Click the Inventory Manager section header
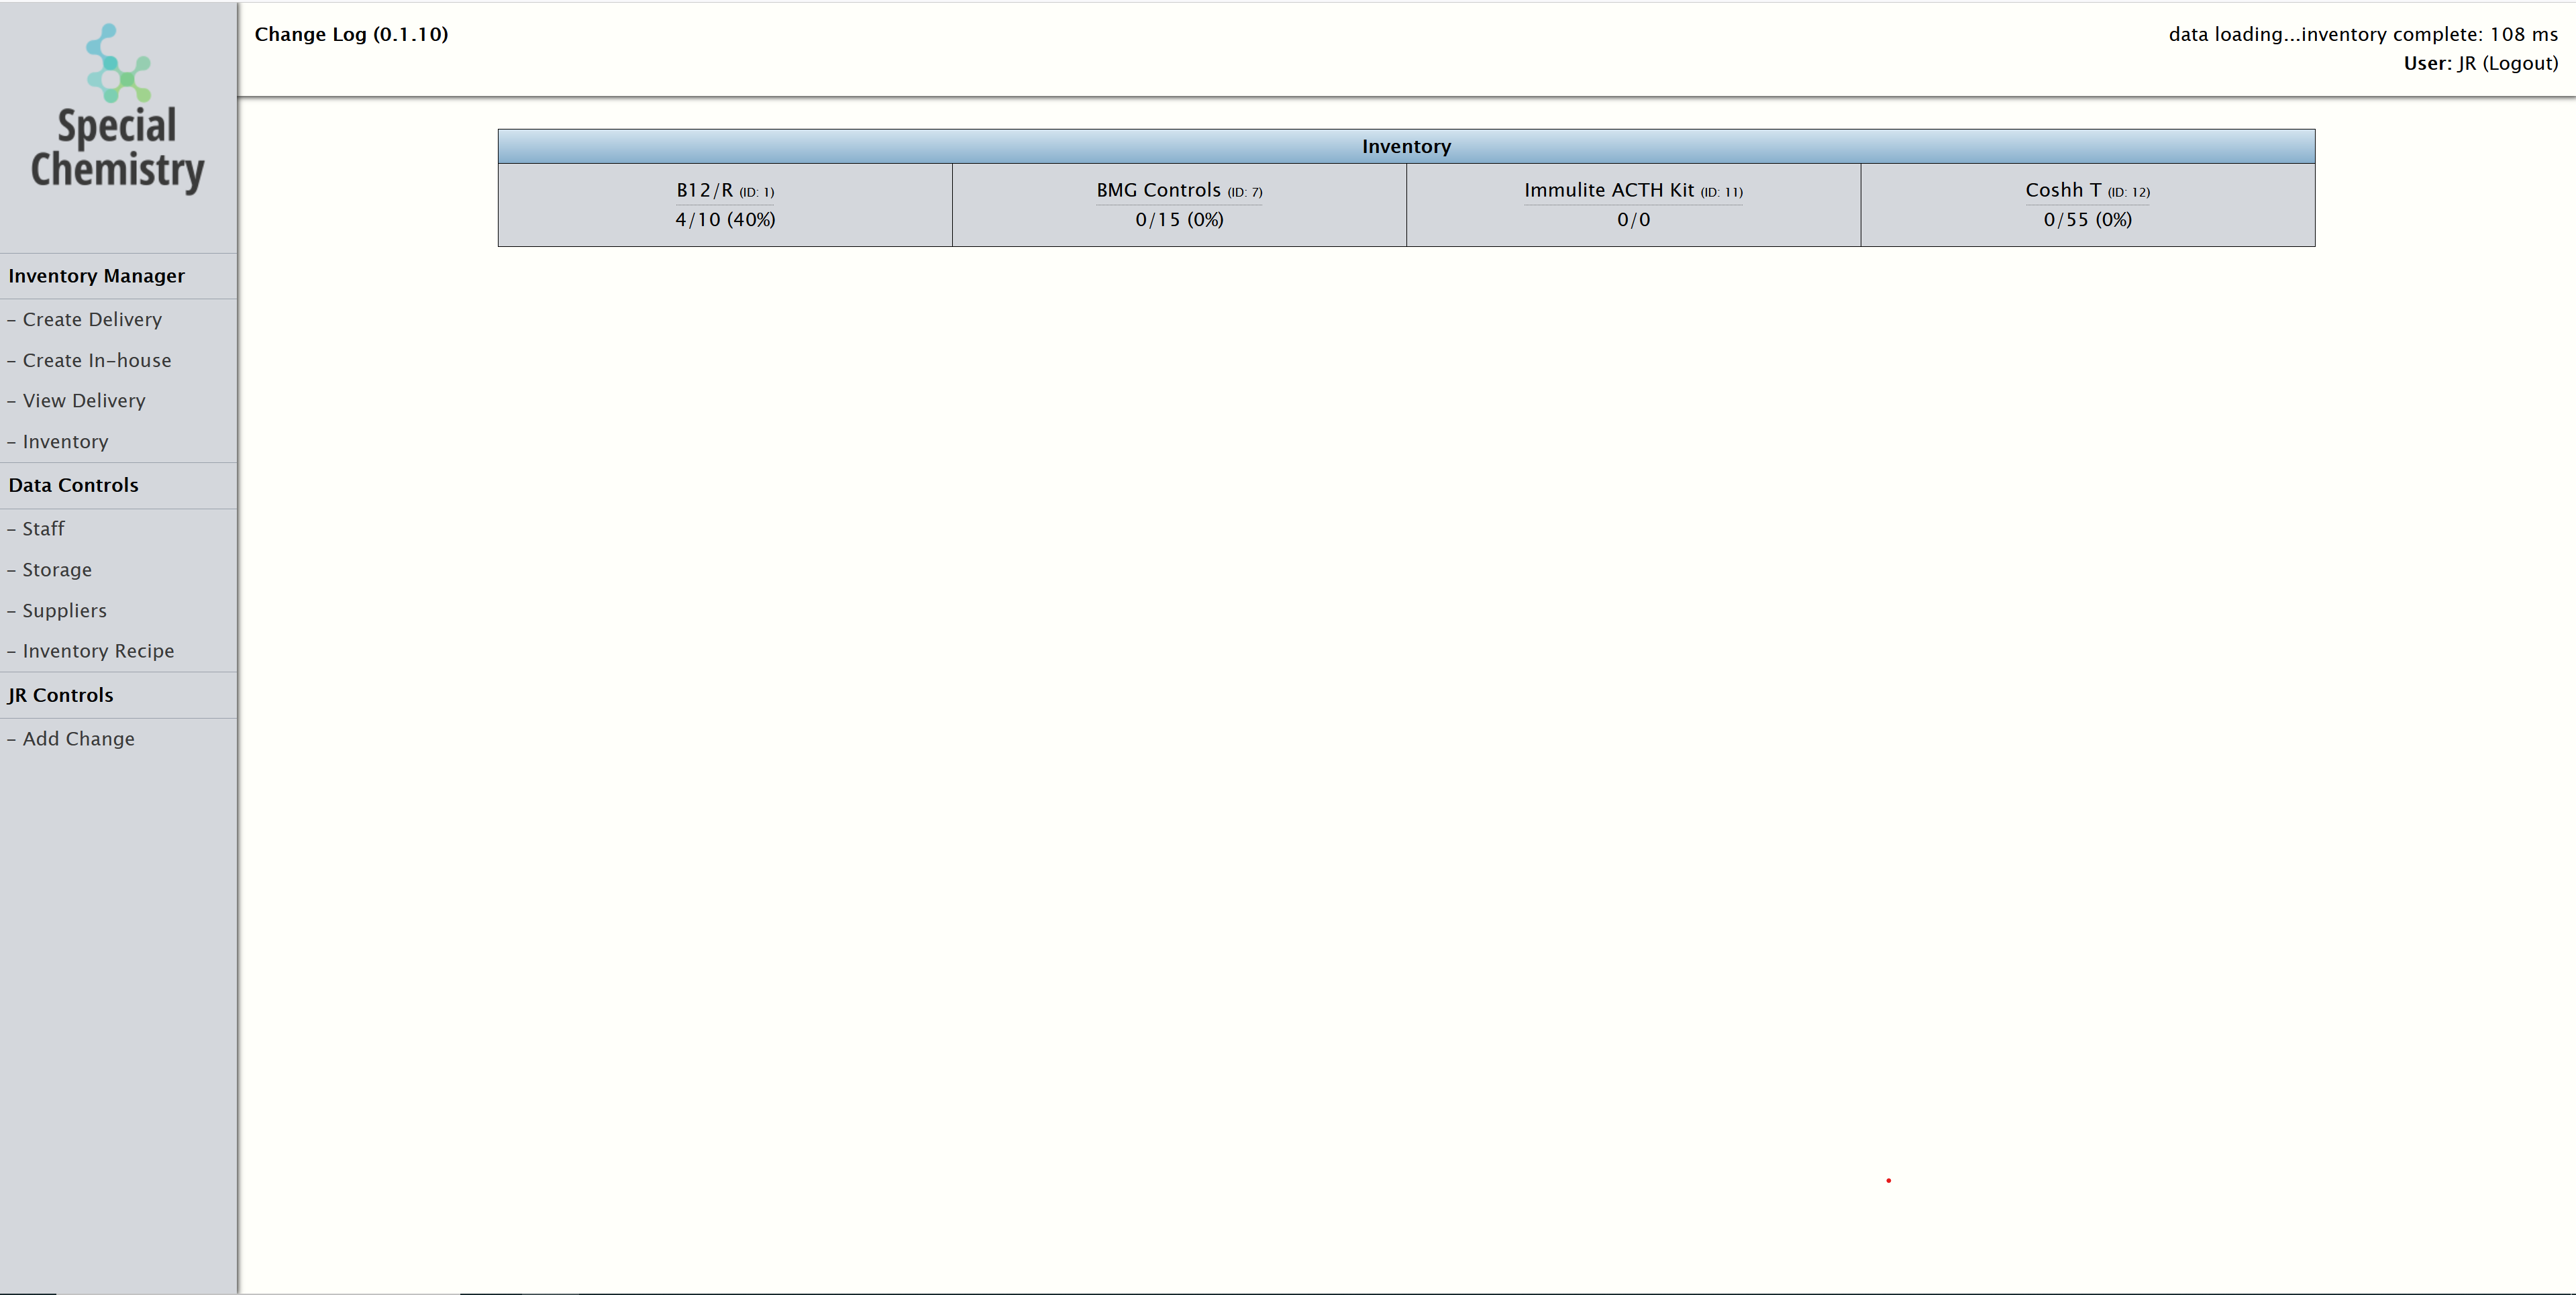Viewport: 2576px width, 1295px height. click(x=96, y=276)
